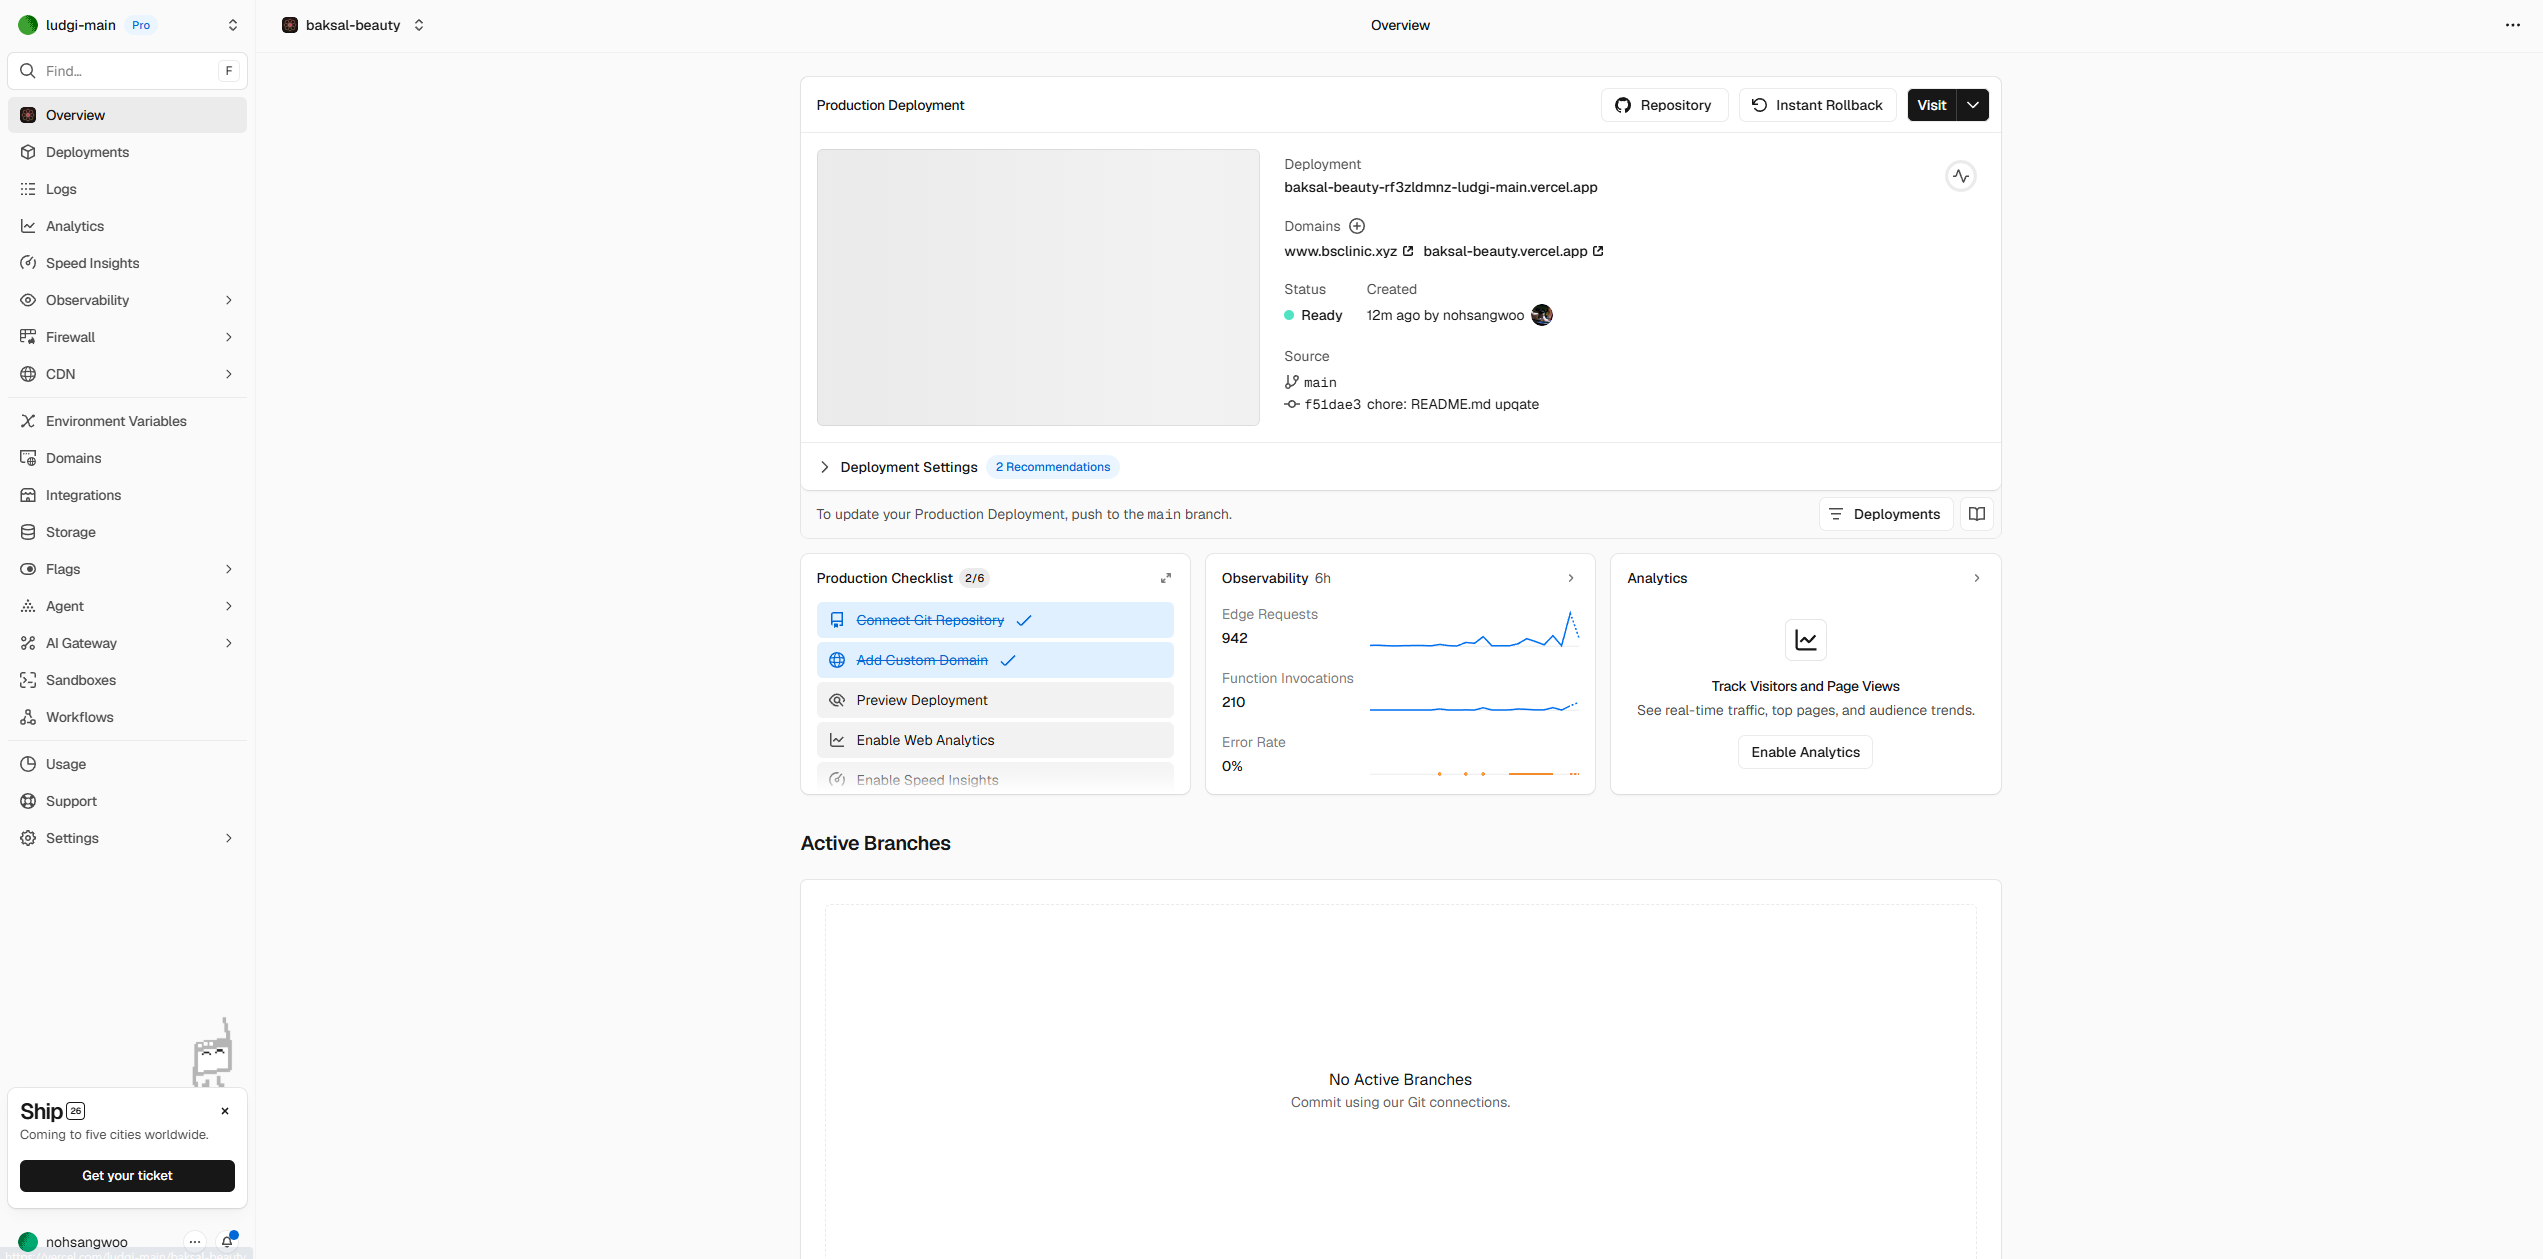Select Preview Deployment checklist item

(x=995, y=700)
